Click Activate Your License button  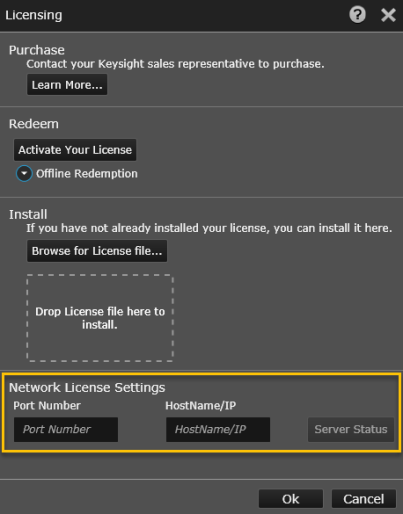pos(75,150)
